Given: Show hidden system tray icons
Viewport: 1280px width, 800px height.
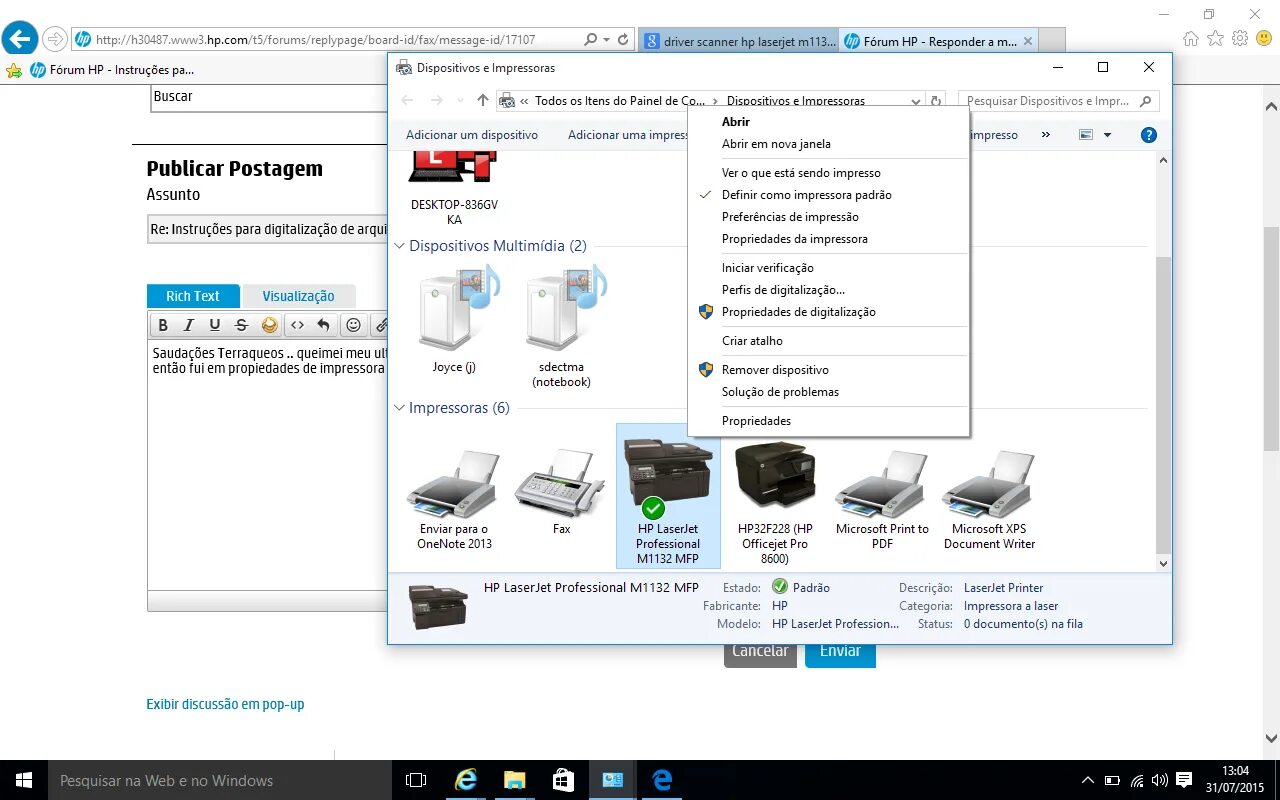Looking at the screenshot, I should click(1088, 780).
